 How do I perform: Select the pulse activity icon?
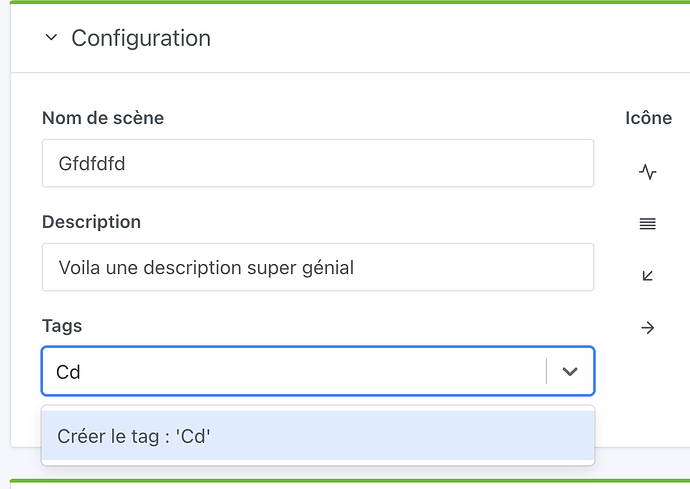(x=647, y=172)
